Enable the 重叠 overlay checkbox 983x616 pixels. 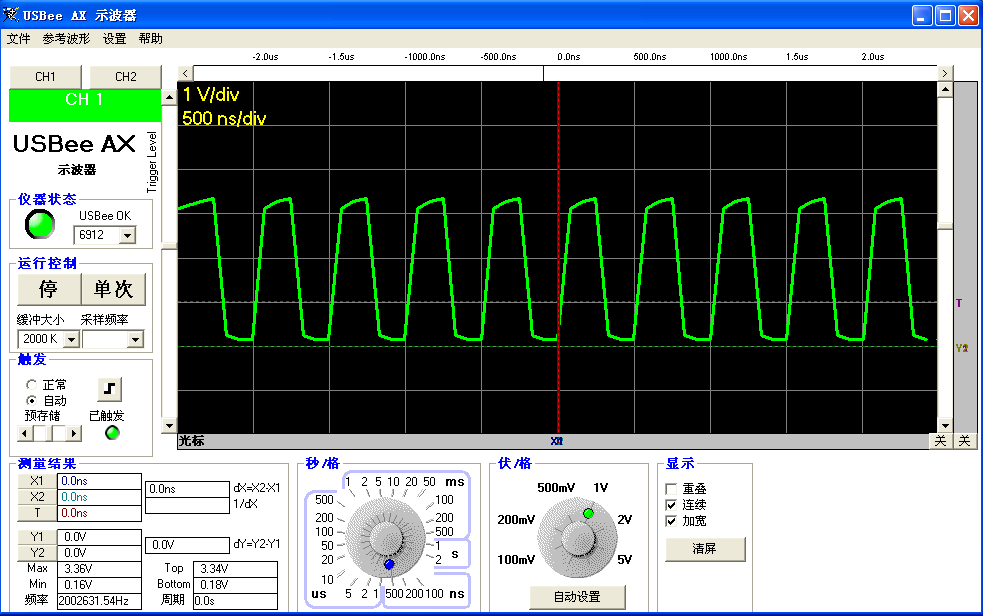click(672, 488)
